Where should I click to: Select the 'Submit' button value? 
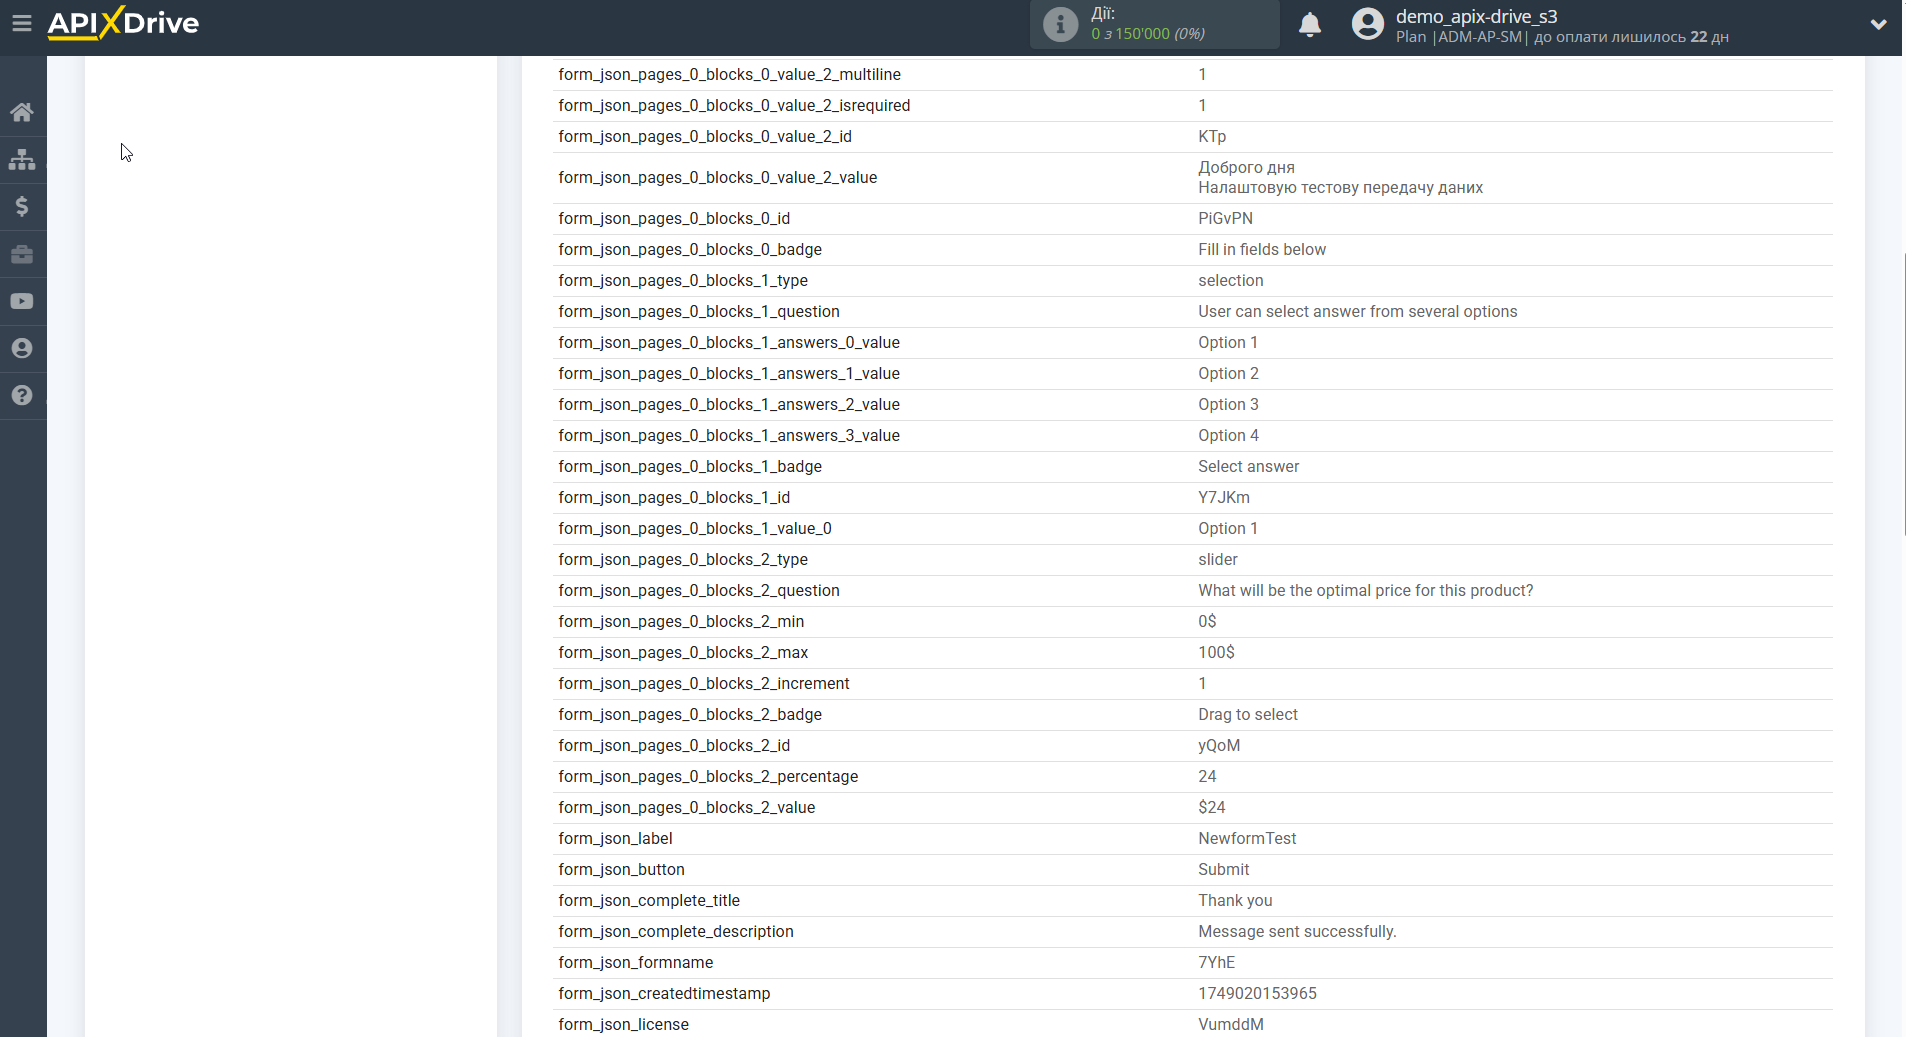click(1224, 870)
